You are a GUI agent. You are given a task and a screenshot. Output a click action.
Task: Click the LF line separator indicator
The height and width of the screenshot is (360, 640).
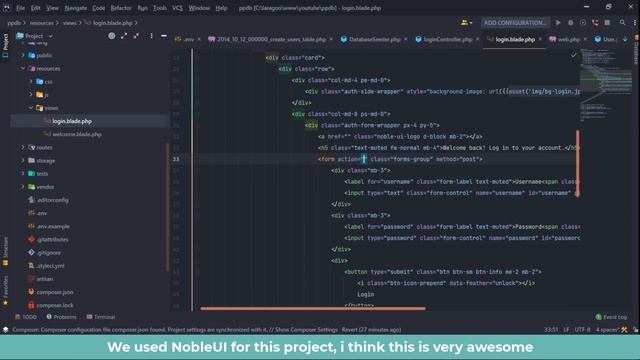pos(567,329)
